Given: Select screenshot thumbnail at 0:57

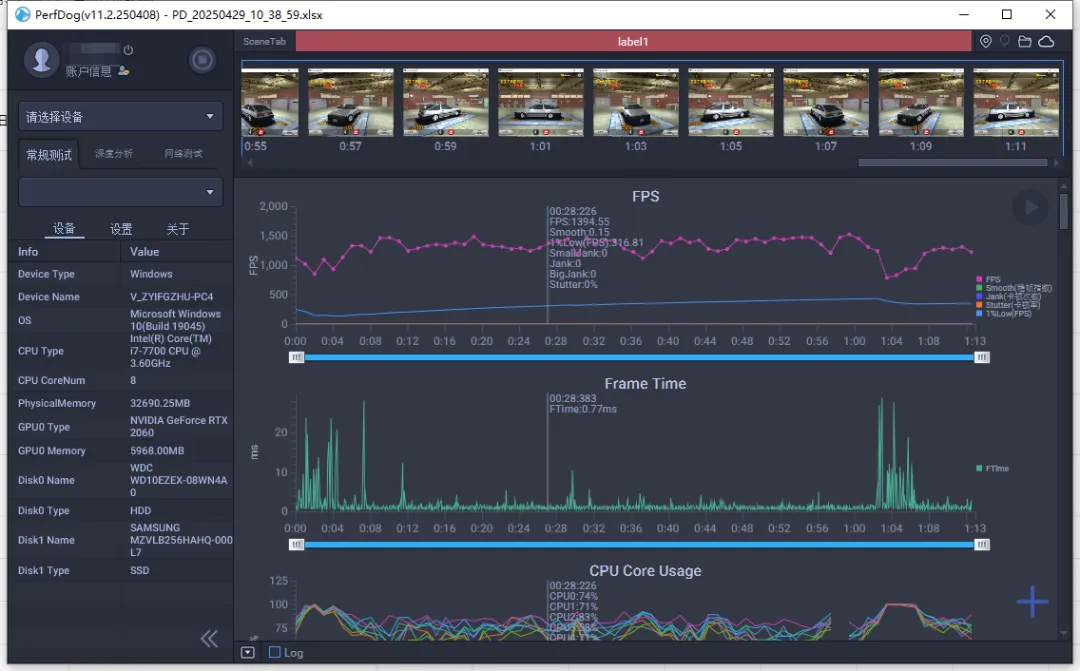Looking at the screenshot, I should point(351,102).
